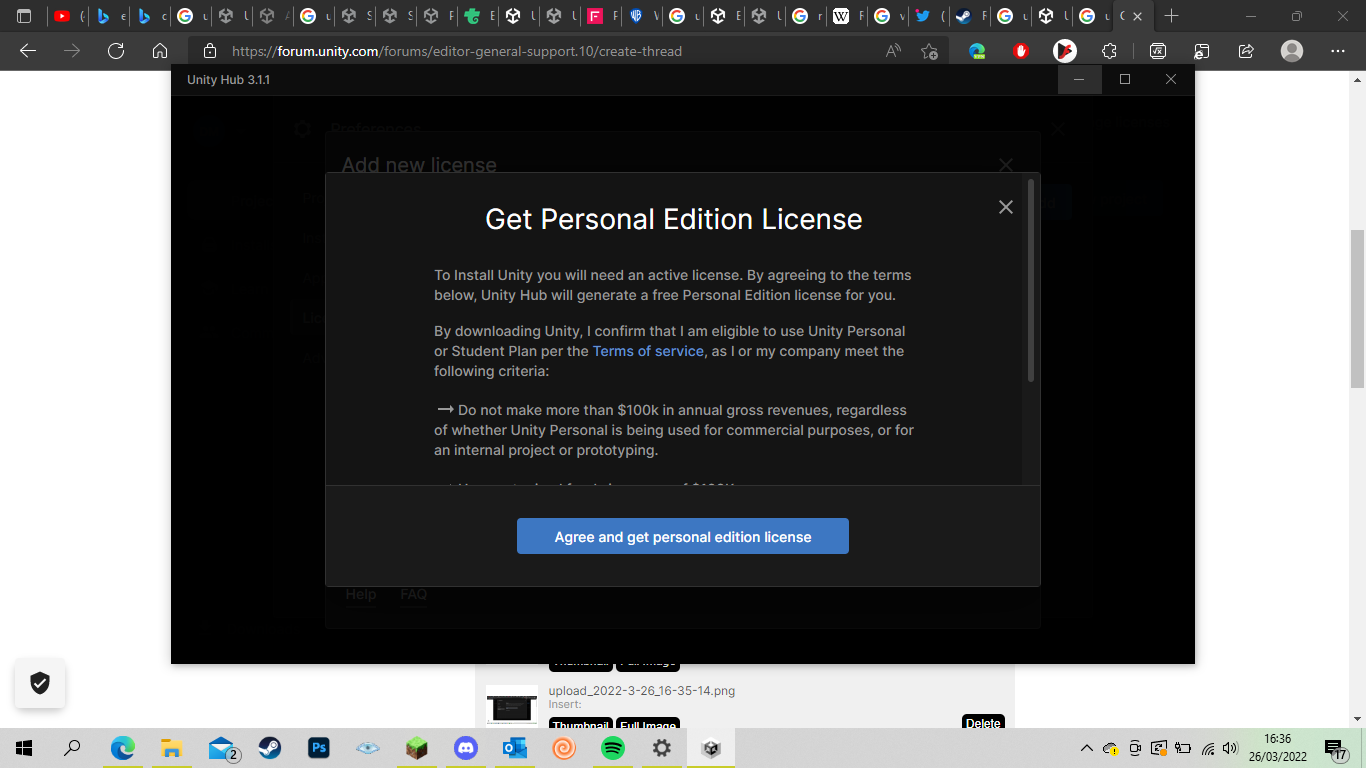Open the red play-button extension

1064,51
